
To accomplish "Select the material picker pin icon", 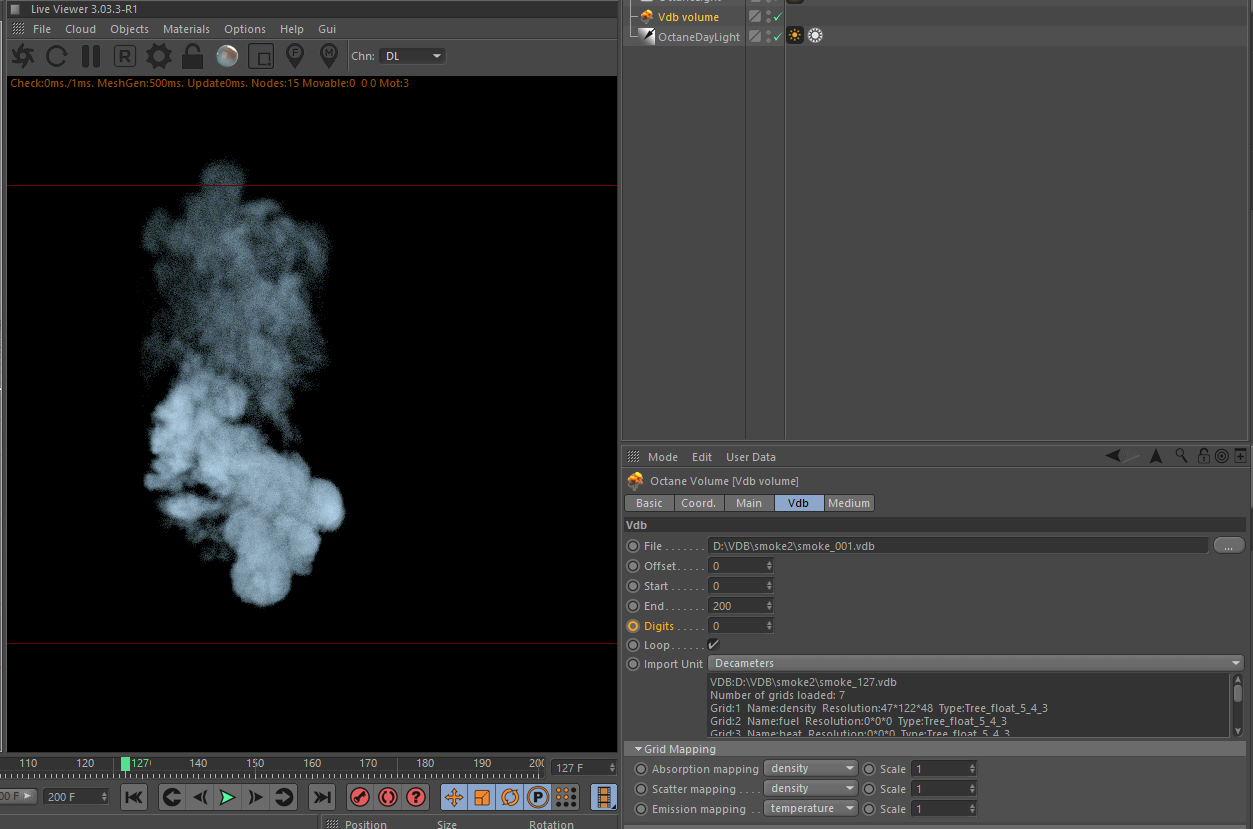I will [x=328, y=56].
